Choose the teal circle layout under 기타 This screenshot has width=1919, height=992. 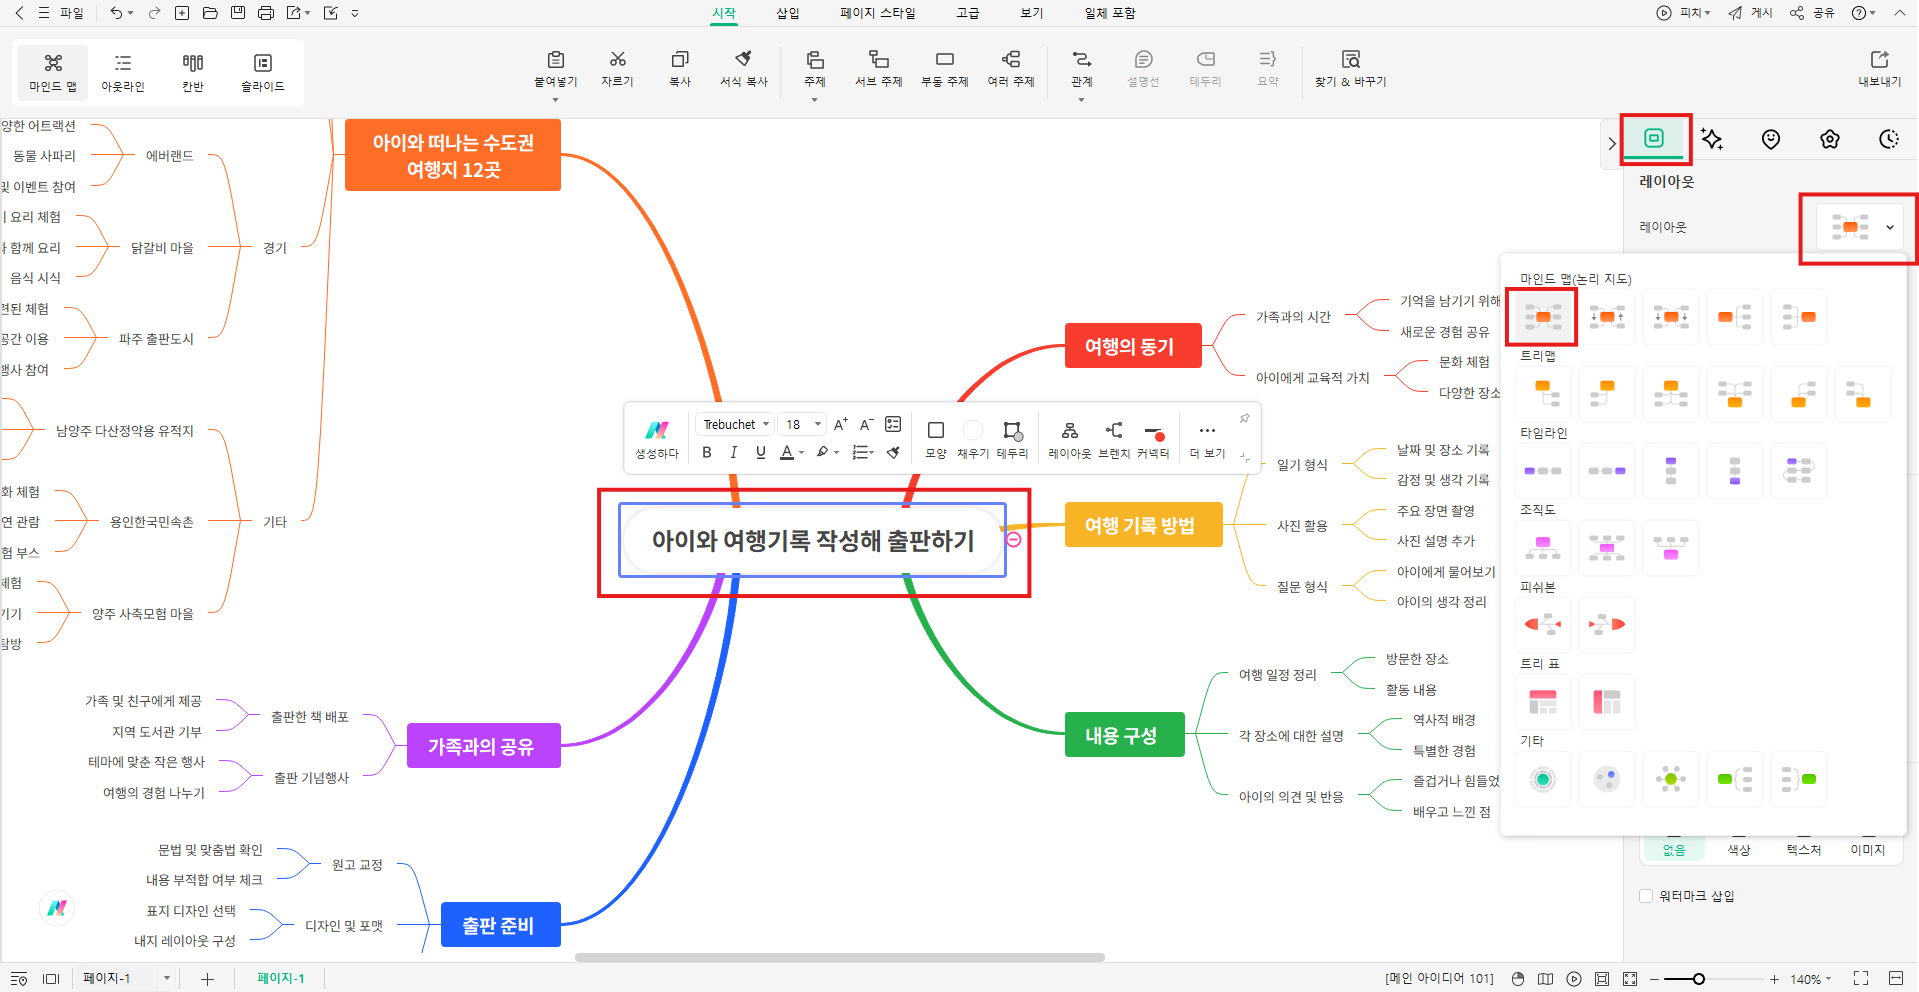(x=1543, y=779)
